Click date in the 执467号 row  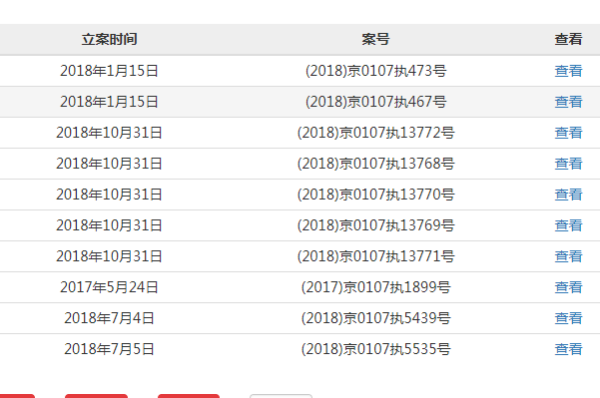pos(109,102)
